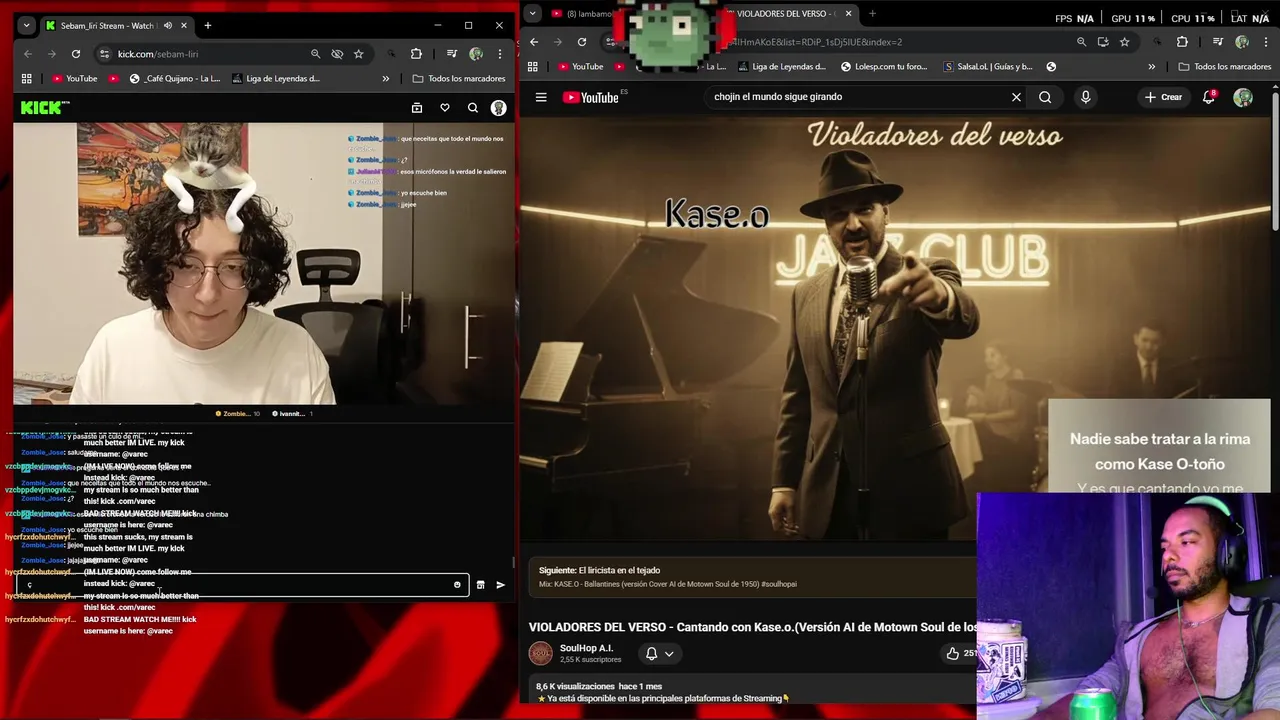The height and width of the screenshot is (720, 1280).
Task: Open subscription notification bell dropdown
Action: pyautogui.click(x=659, y=654)
